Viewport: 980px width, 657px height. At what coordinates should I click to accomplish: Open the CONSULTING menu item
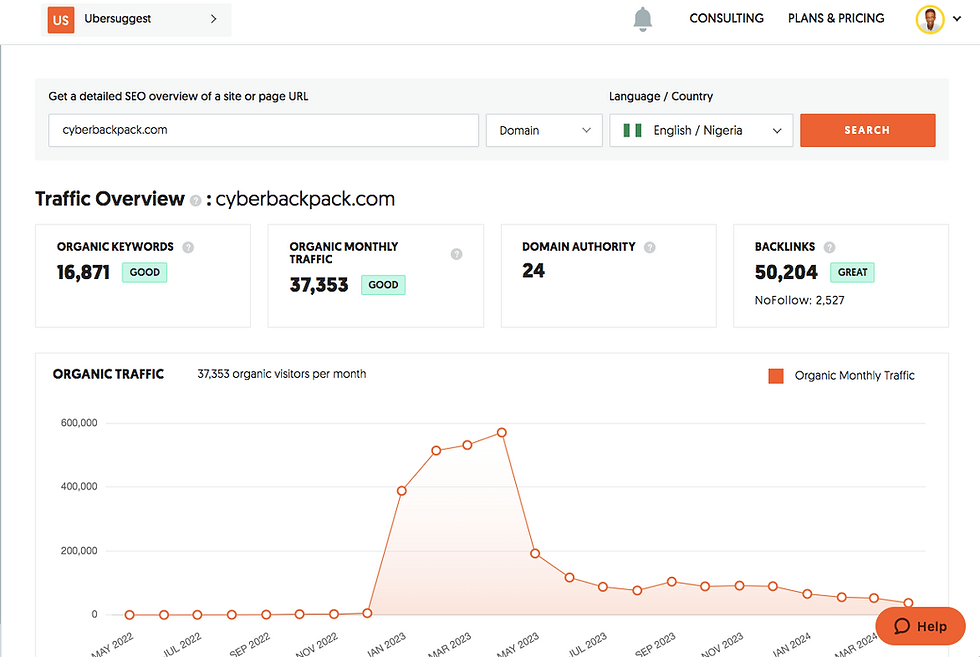click(x=726, y=18)
